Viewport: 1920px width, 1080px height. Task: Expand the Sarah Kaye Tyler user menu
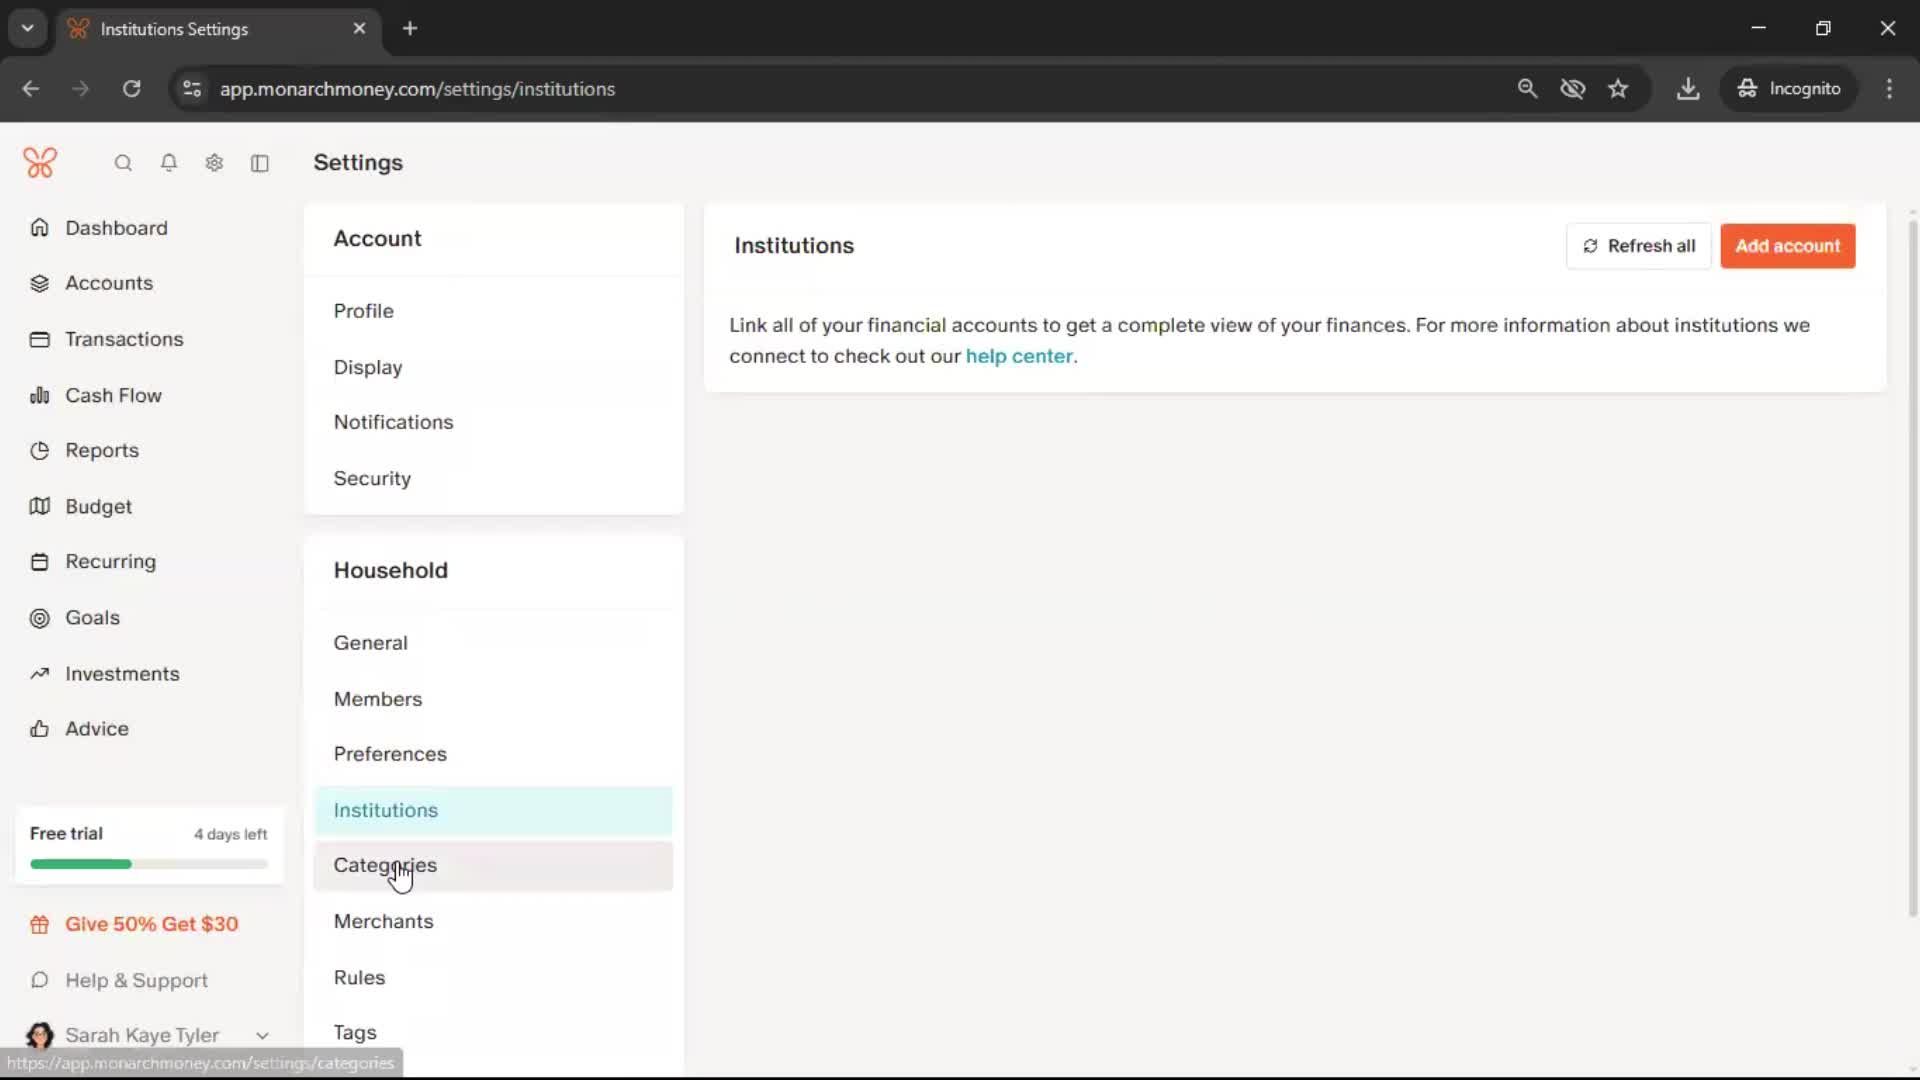click(262, 1036)
